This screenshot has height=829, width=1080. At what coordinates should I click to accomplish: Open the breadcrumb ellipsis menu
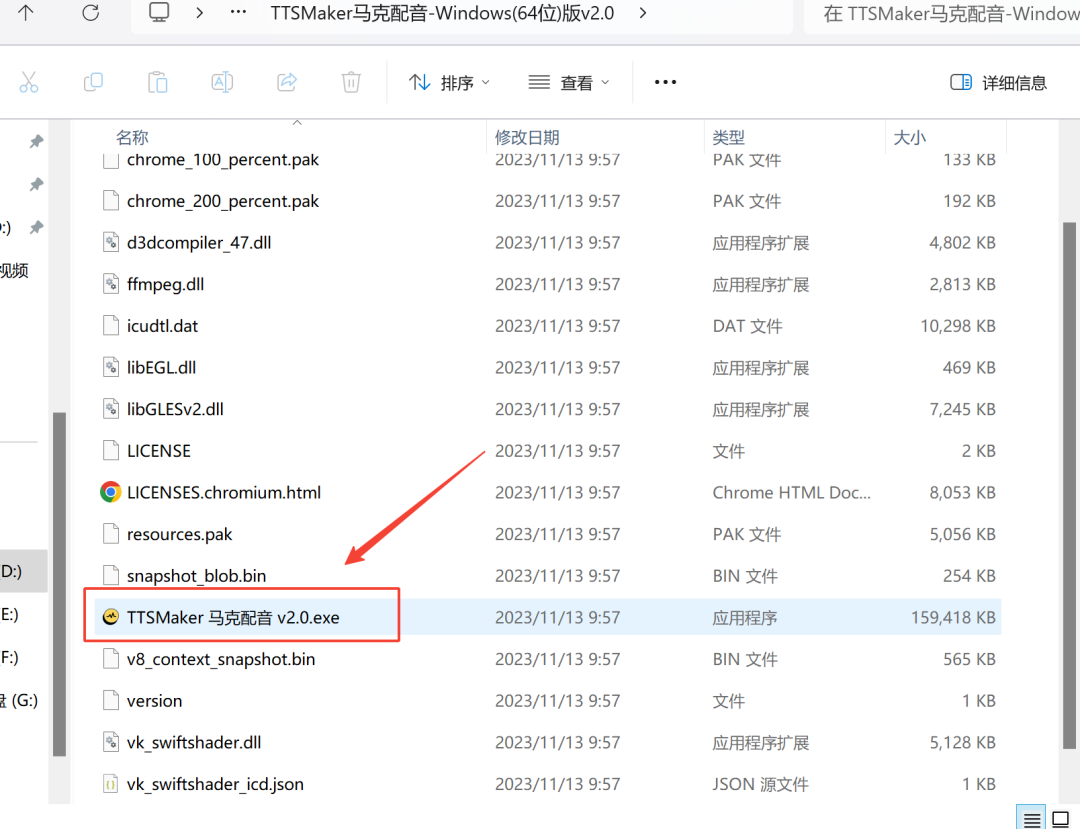(x=238, y=12)
